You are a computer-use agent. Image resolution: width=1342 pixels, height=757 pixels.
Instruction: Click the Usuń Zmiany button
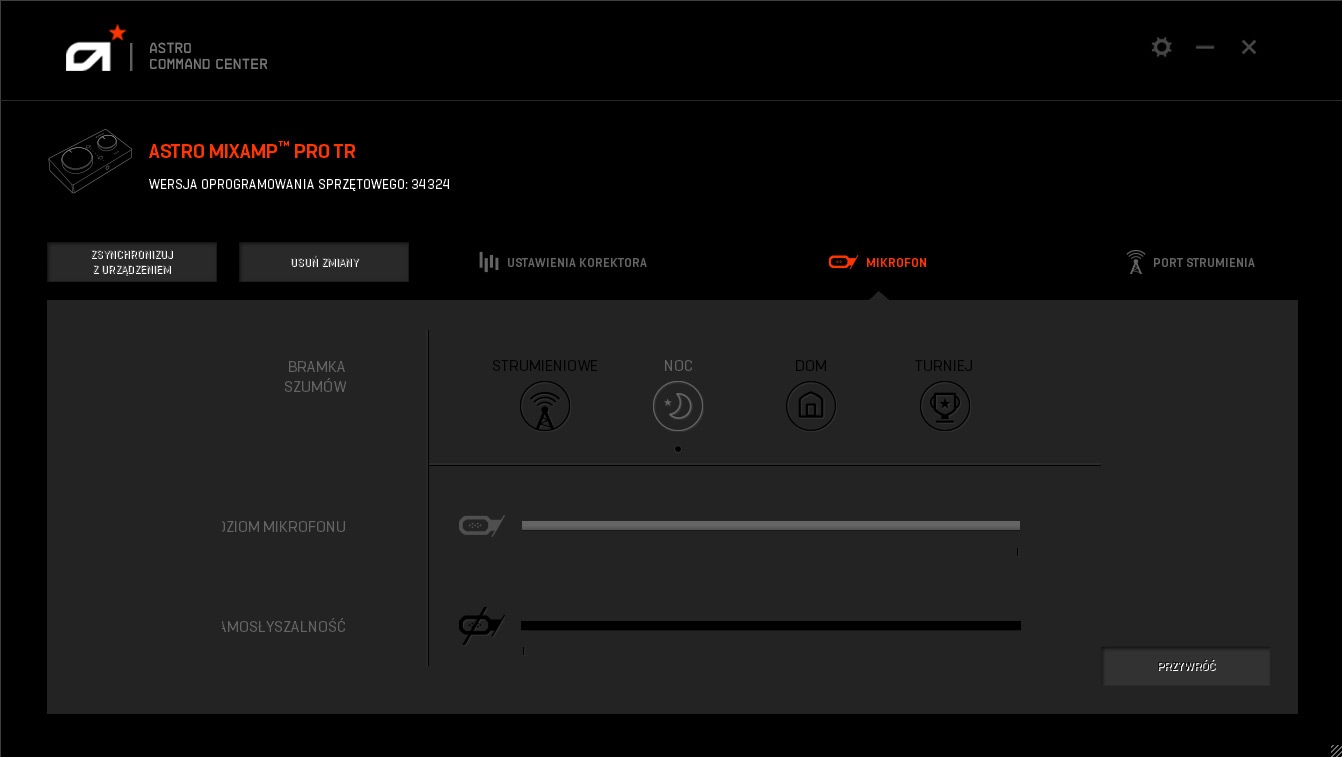[324, 262]
